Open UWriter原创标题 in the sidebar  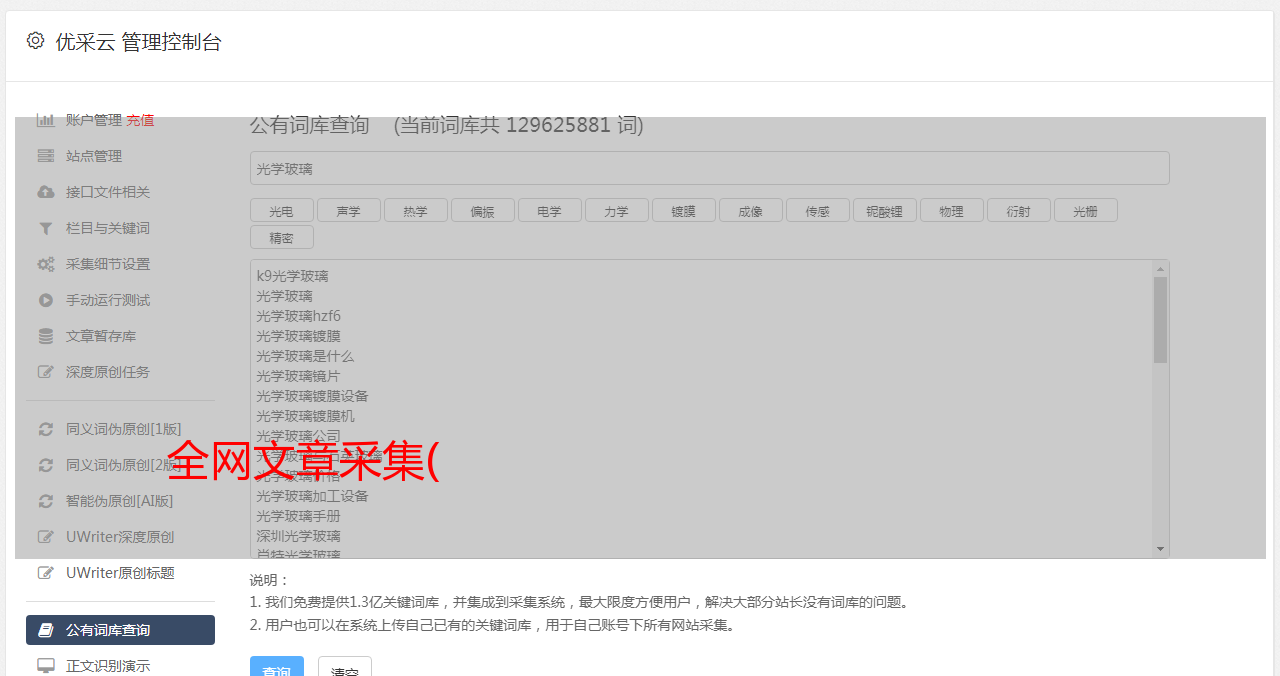pos(120,573)
